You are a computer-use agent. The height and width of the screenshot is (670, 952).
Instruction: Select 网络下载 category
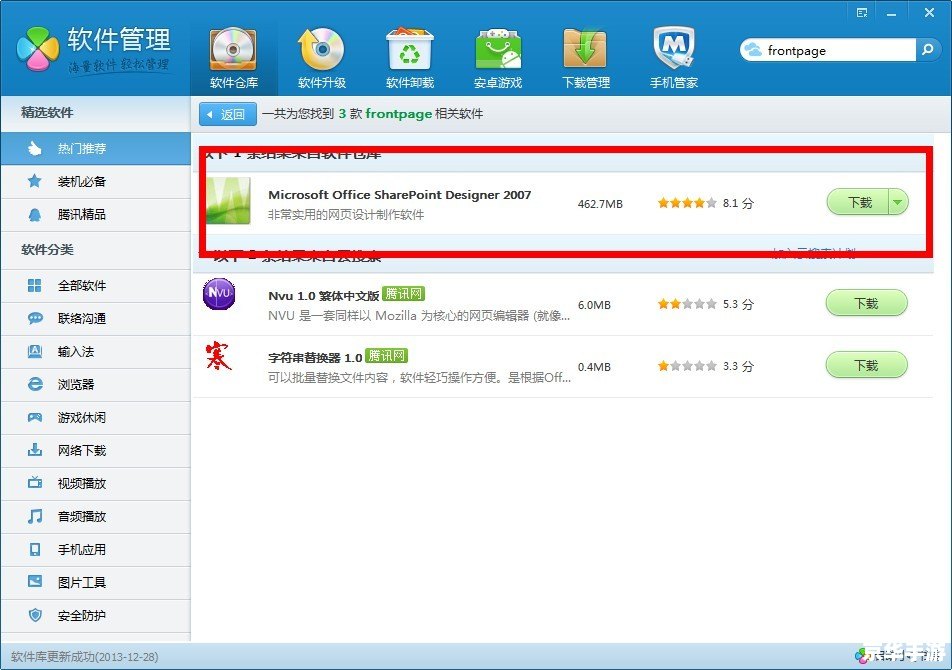[x=95, y=450]
